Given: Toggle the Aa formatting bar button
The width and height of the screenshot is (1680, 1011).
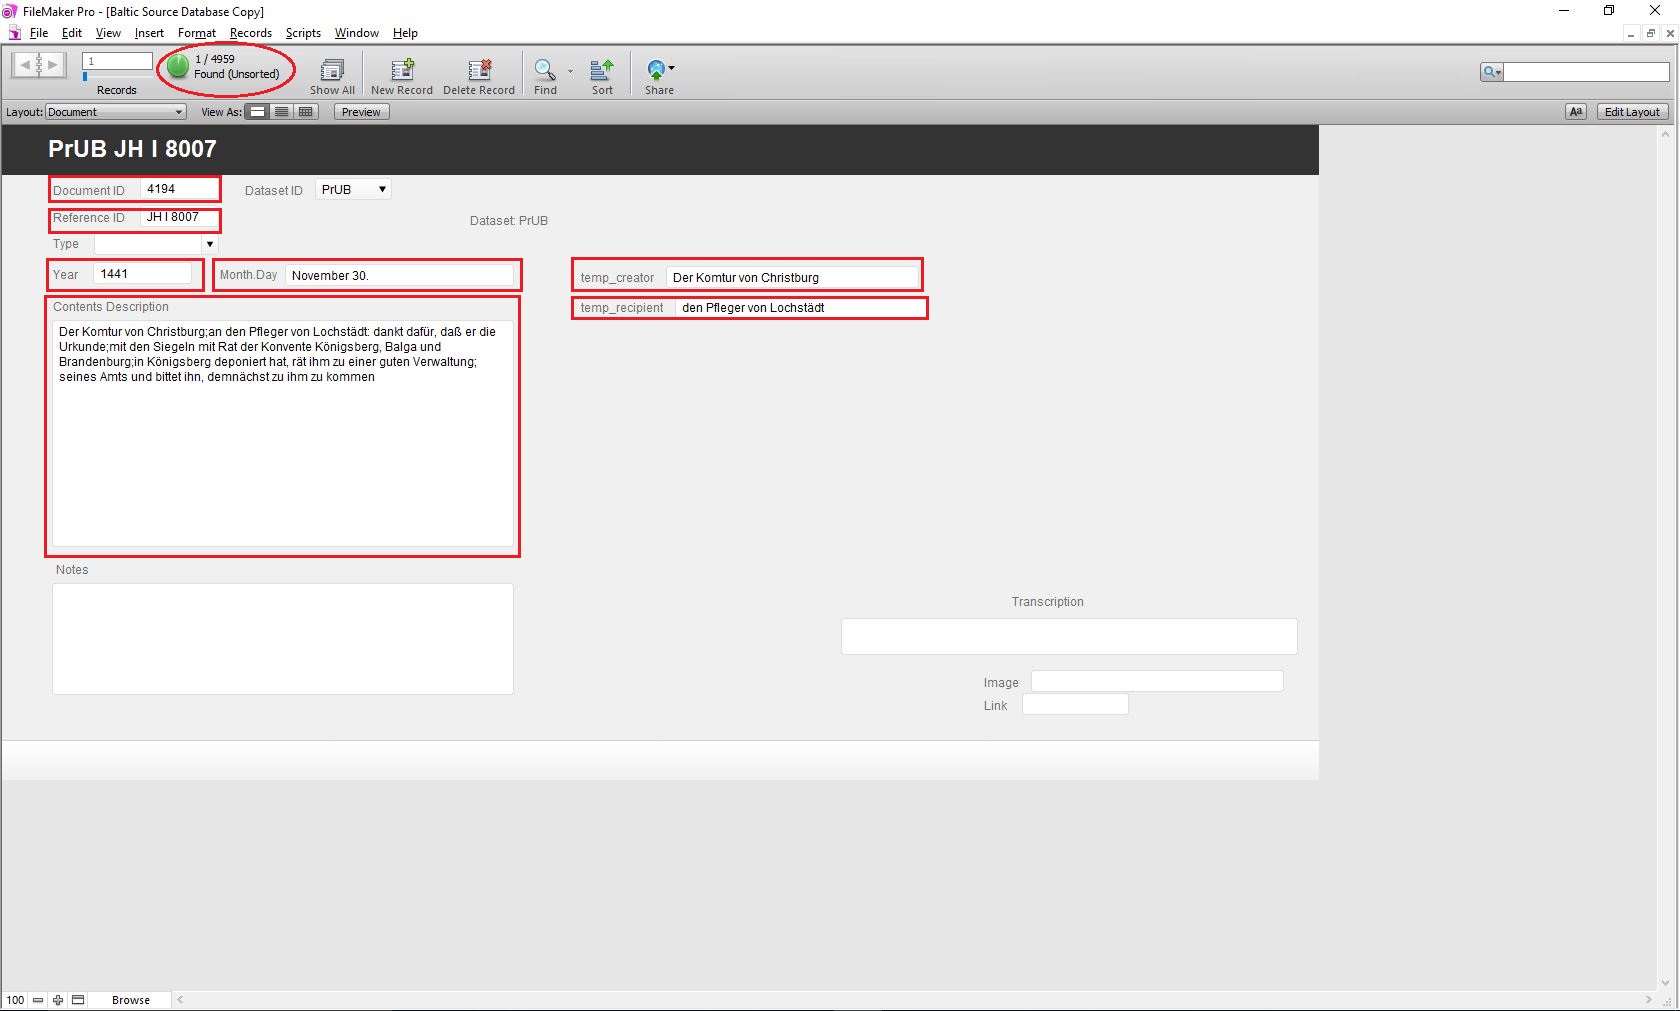Looking at the screenshot, I should point(1576,112).
